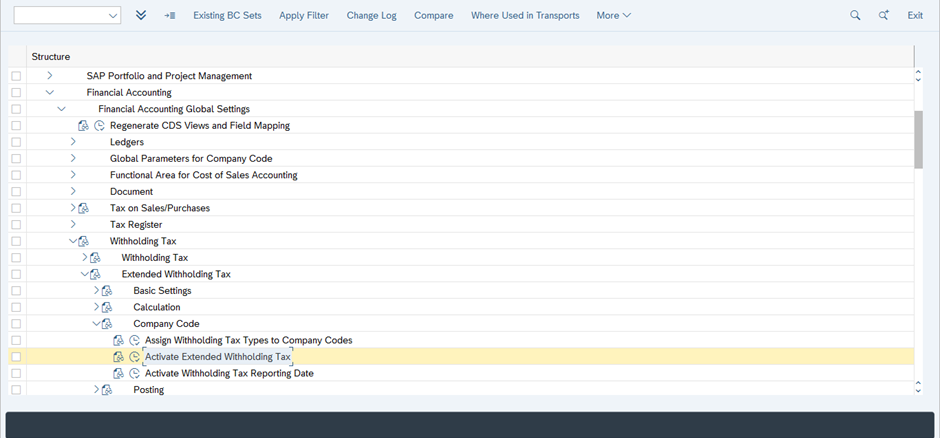Screen dimensions: 940x438
Task: Click the position/indent toolbar icon beside Existing BC Sets
Action: (170, 16)
